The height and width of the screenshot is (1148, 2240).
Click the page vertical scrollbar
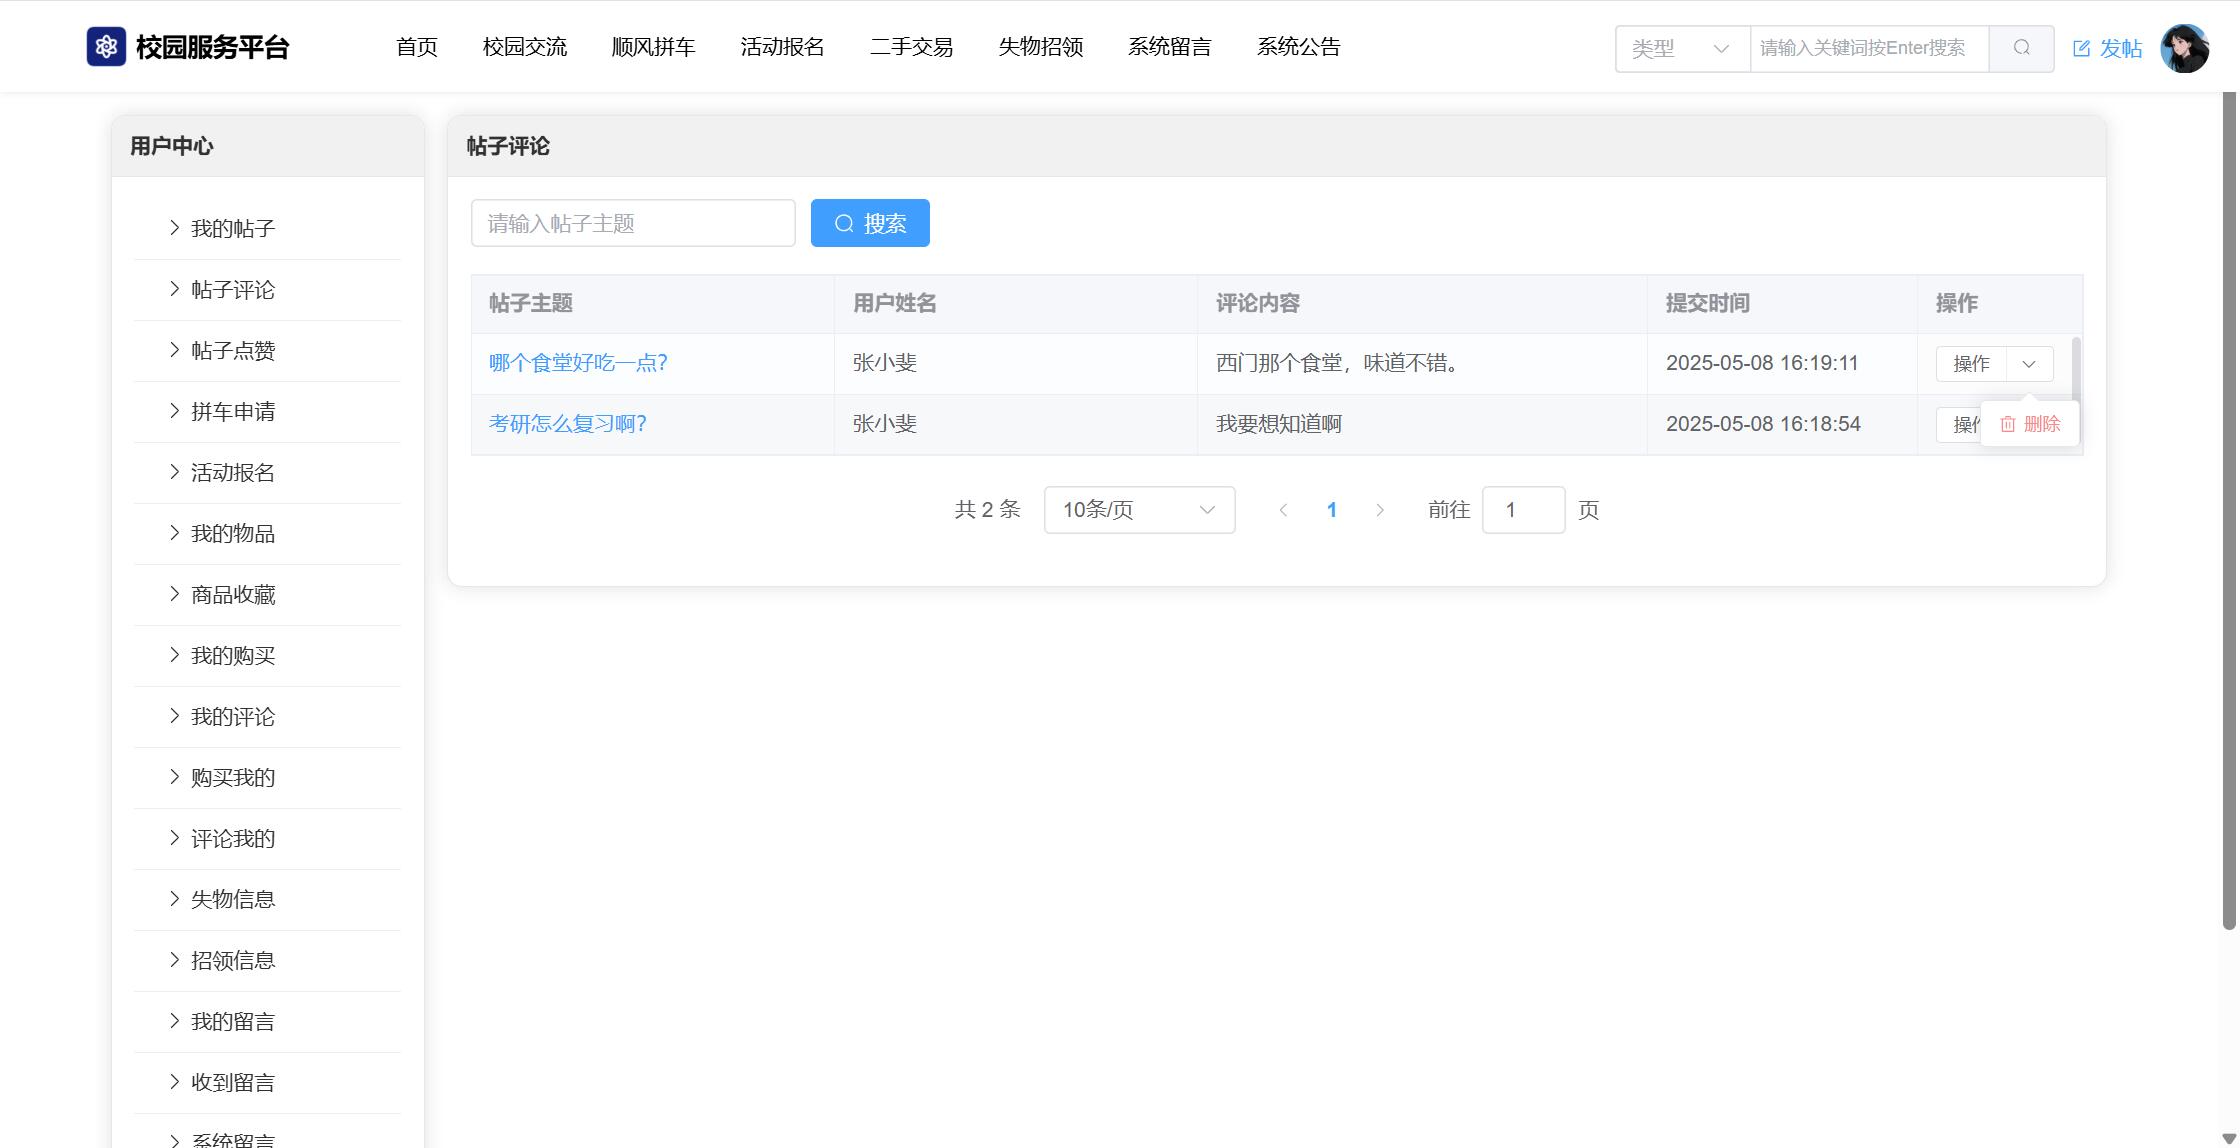point(2228,510)
